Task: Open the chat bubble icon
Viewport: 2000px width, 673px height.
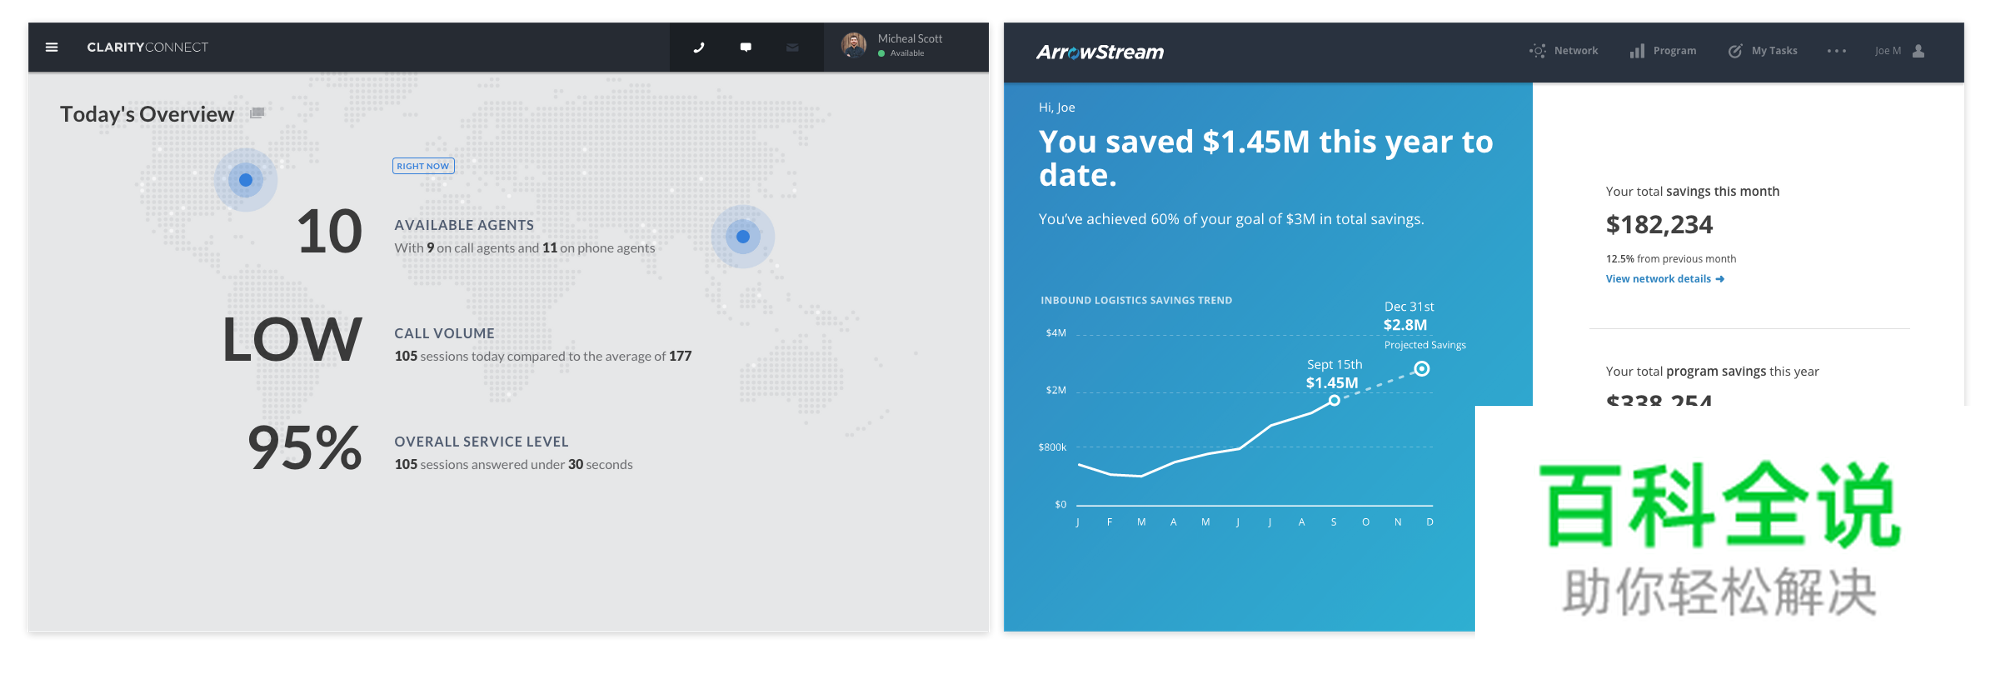Action: [746, 47]
